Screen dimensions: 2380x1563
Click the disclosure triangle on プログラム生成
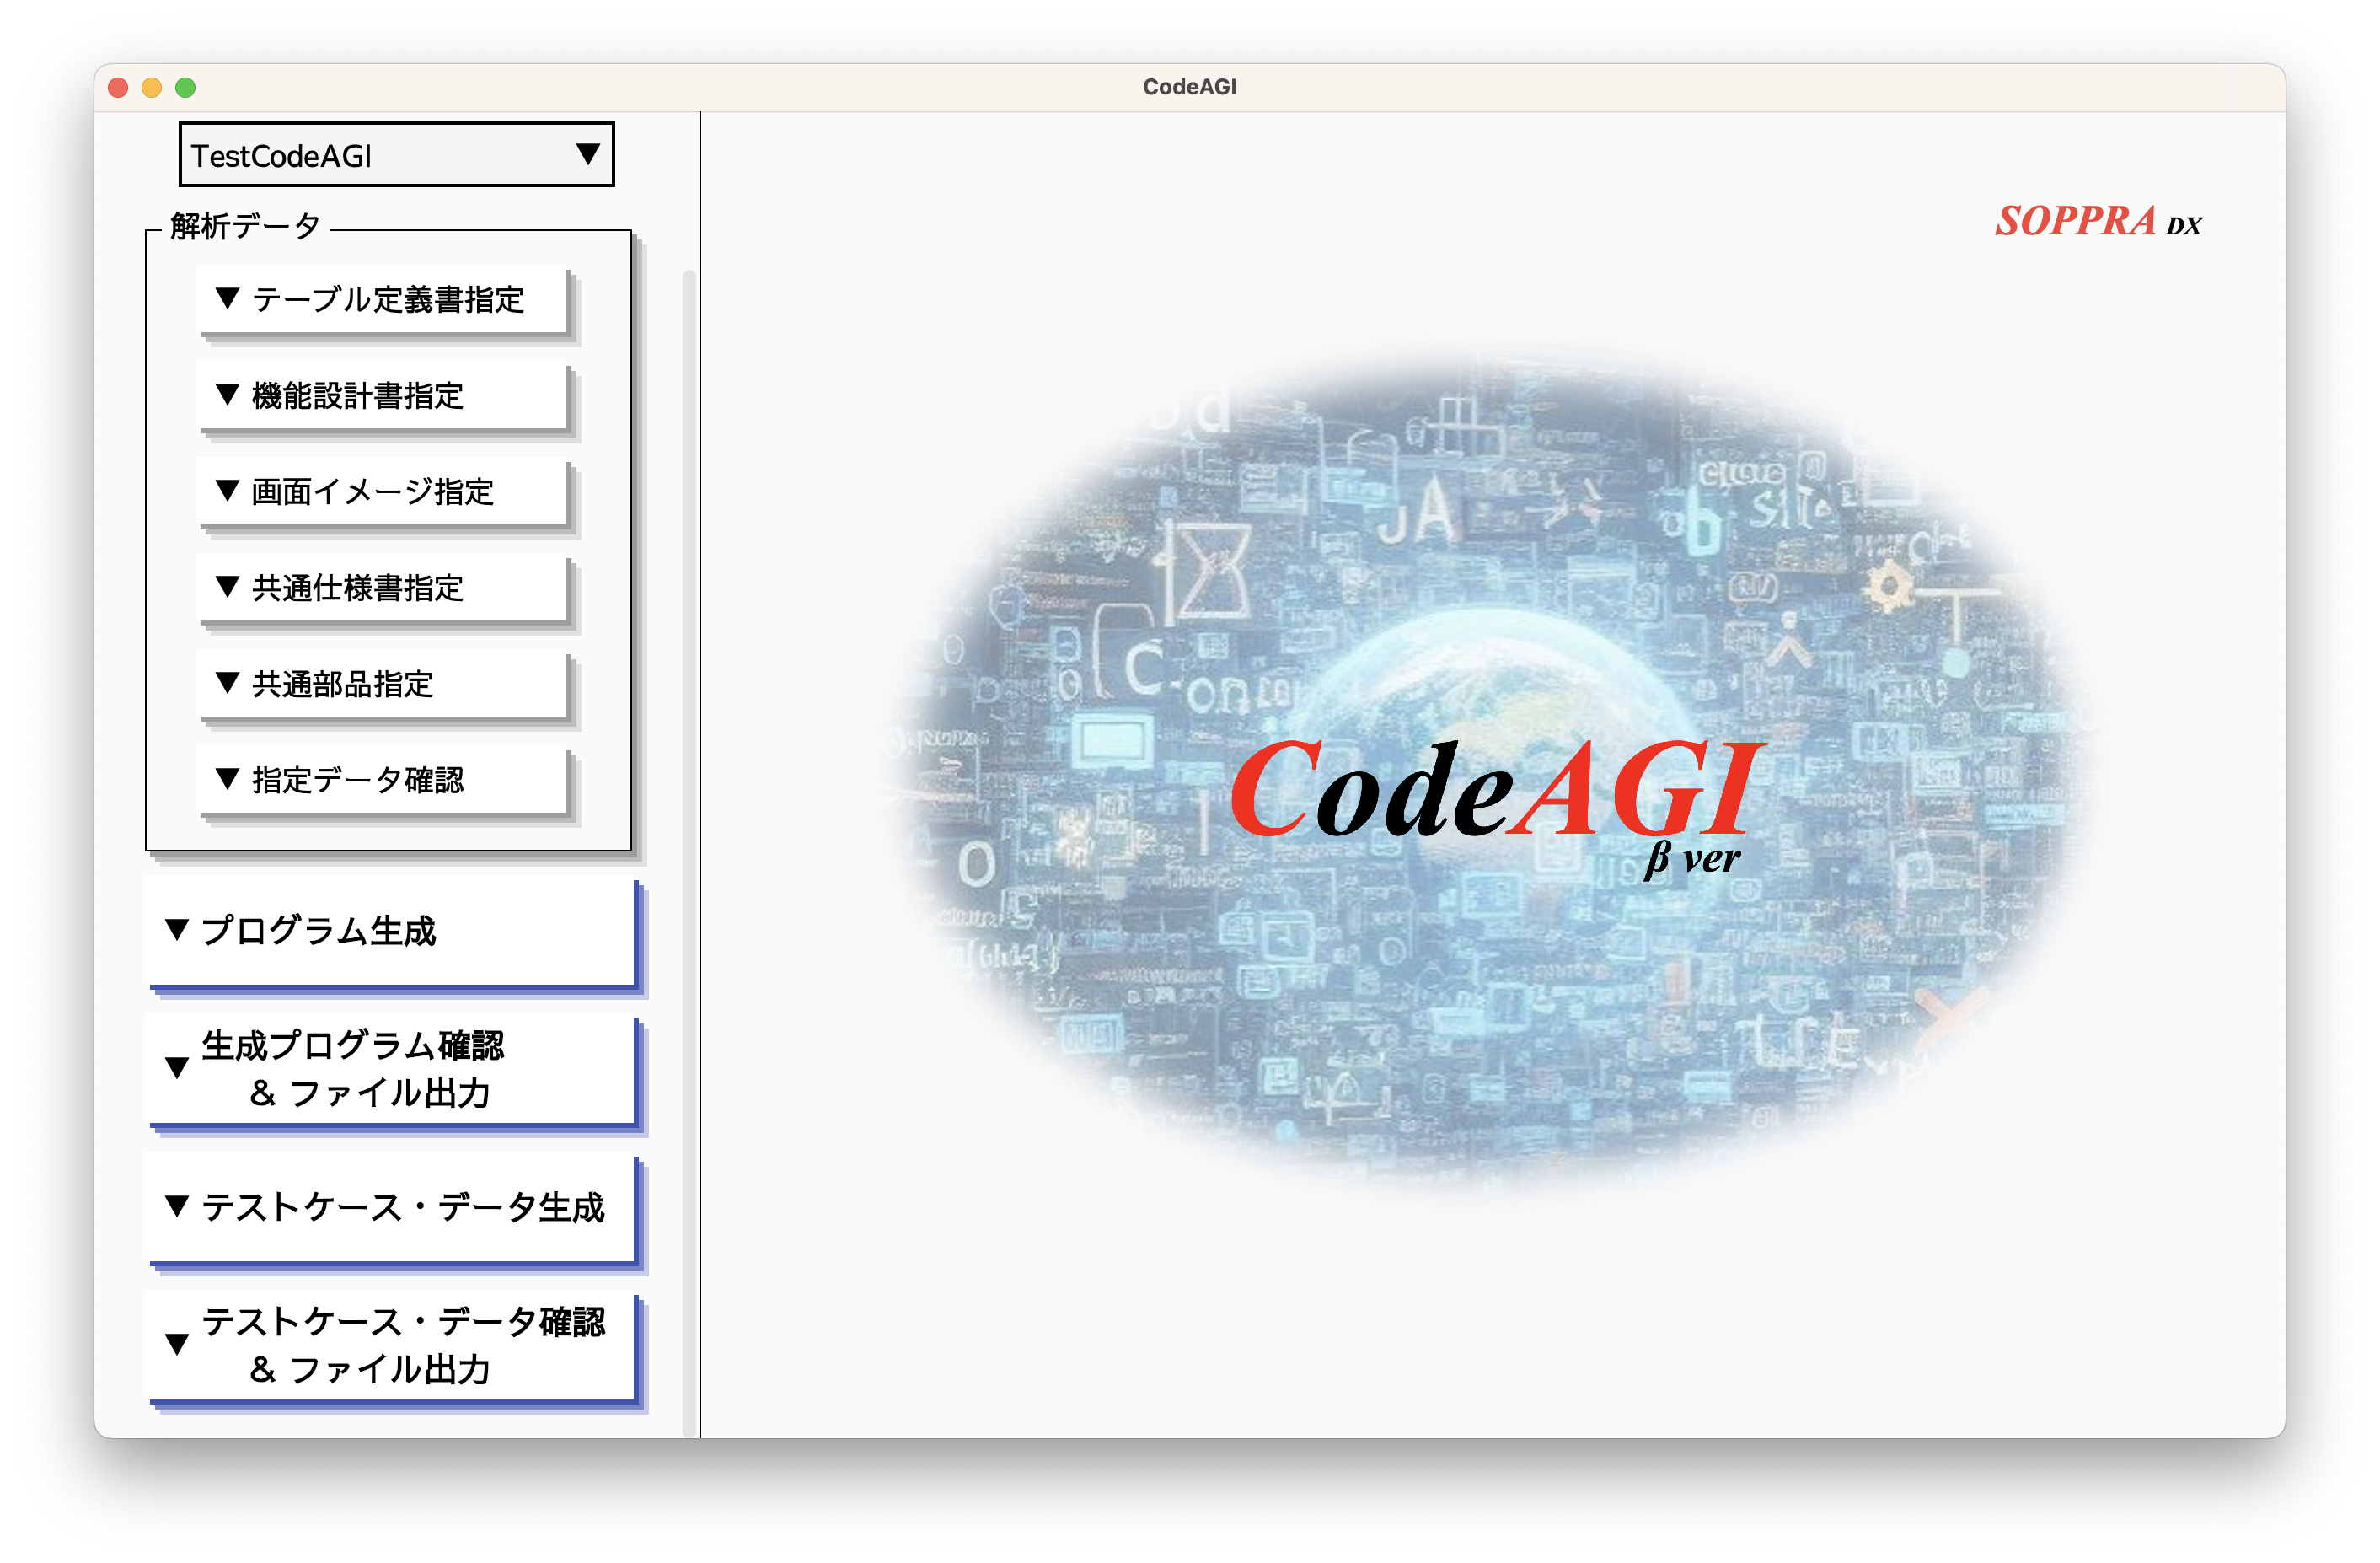coord(177,932)
